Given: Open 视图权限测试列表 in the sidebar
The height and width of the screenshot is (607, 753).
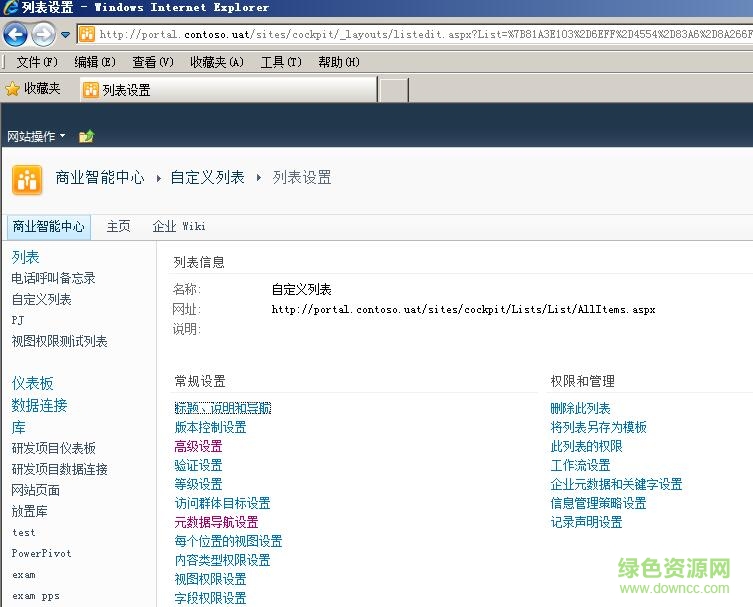Looking at the screenshot, I should tap(59, 341).
